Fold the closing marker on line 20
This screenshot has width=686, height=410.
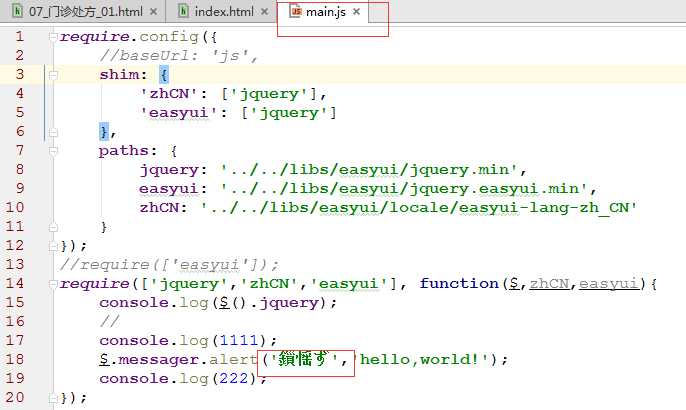[53, 398]
